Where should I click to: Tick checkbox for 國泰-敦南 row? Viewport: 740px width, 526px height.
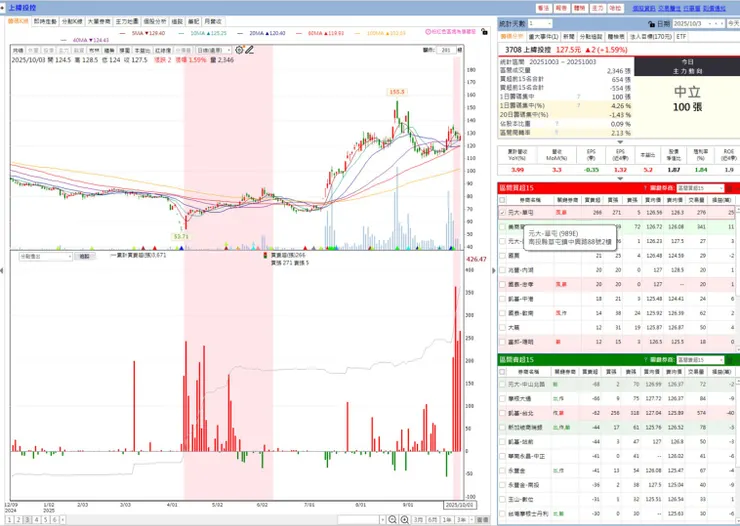[x=502, y=313]
